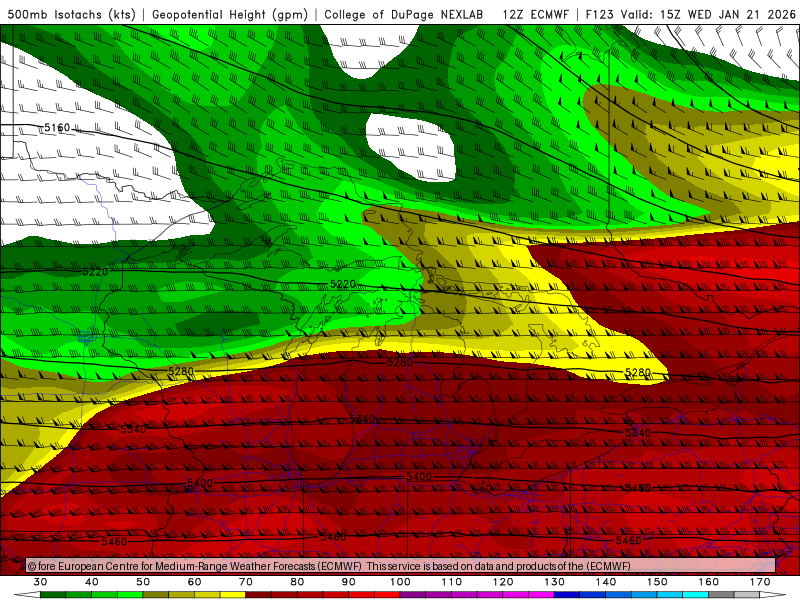Click the "12Z ECMWF" model run label
Viewport: 800px width, 600px height.
click(x=535, y=14)
